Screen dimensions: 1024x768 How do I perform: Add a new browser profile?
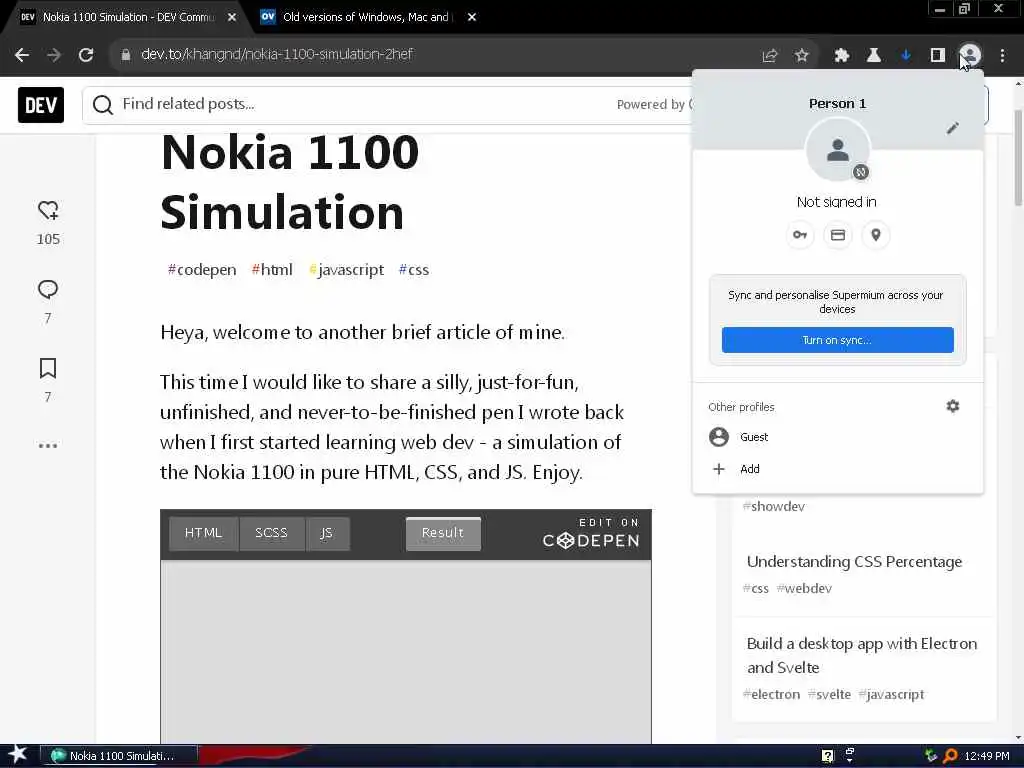click(x=837, y=469)
